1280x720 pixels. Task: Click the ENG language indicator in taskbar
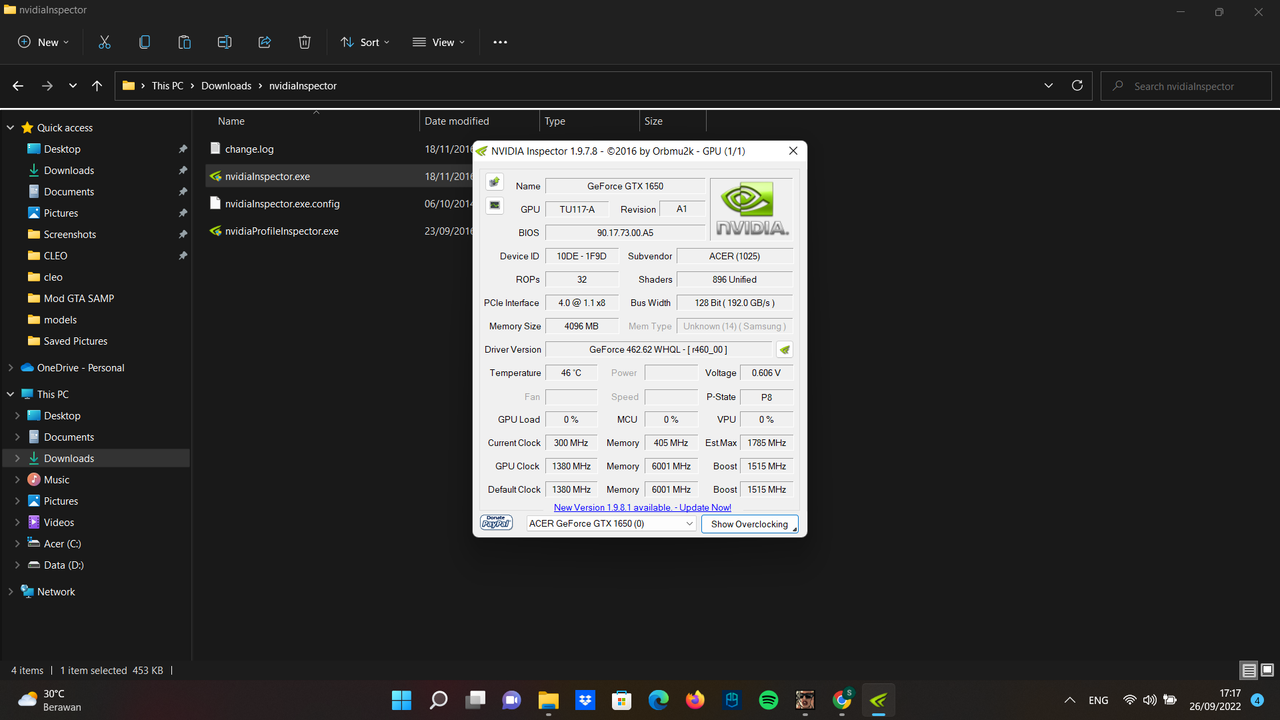1098,700
